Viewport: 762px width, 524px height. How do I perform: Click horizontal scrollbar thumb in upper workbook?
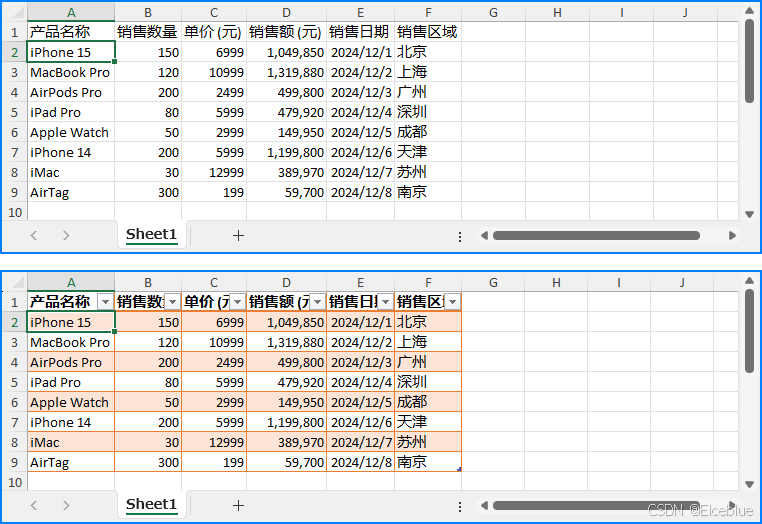(596, 236)
